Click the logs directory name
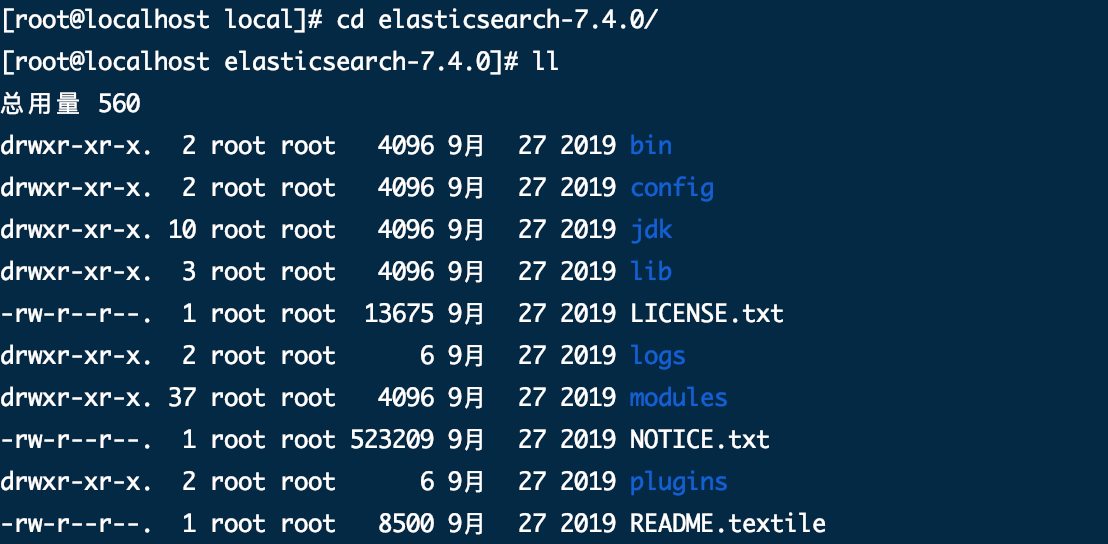 tap(658, 355)
